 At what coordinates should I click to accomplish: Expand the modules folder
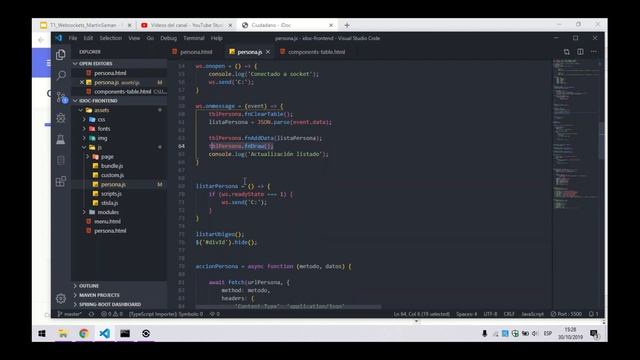click(108, 212)
